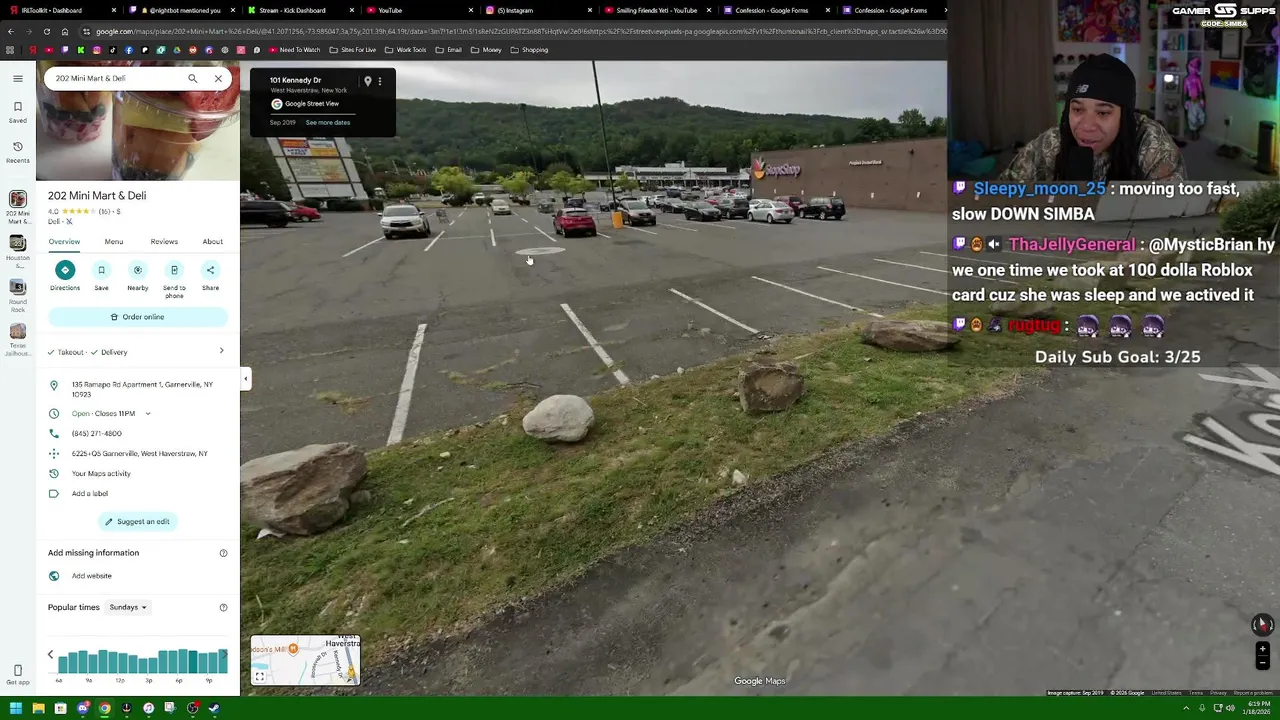This screenshot has width=1280, height=720.
Task: Open the Windows Start menu
Action: pos(16,708)
